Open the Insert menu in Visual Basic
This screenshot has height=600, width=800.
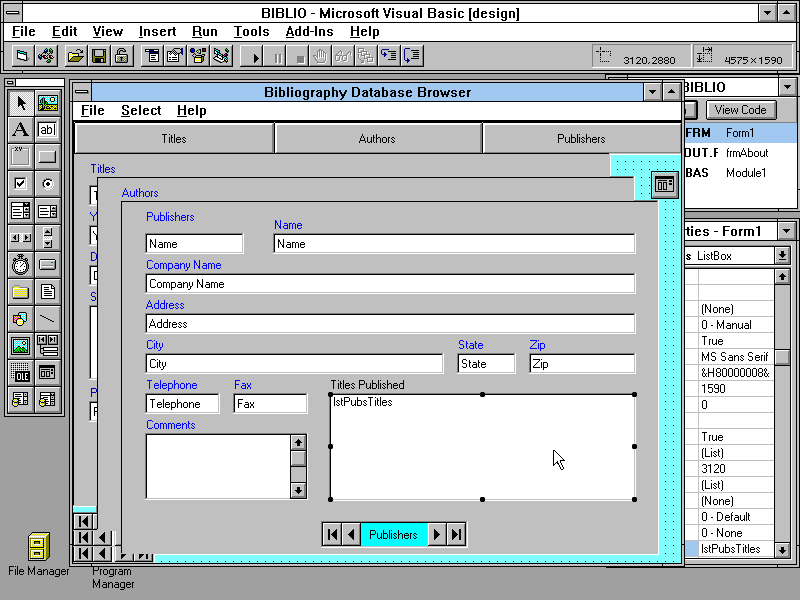tap(157, 32)
